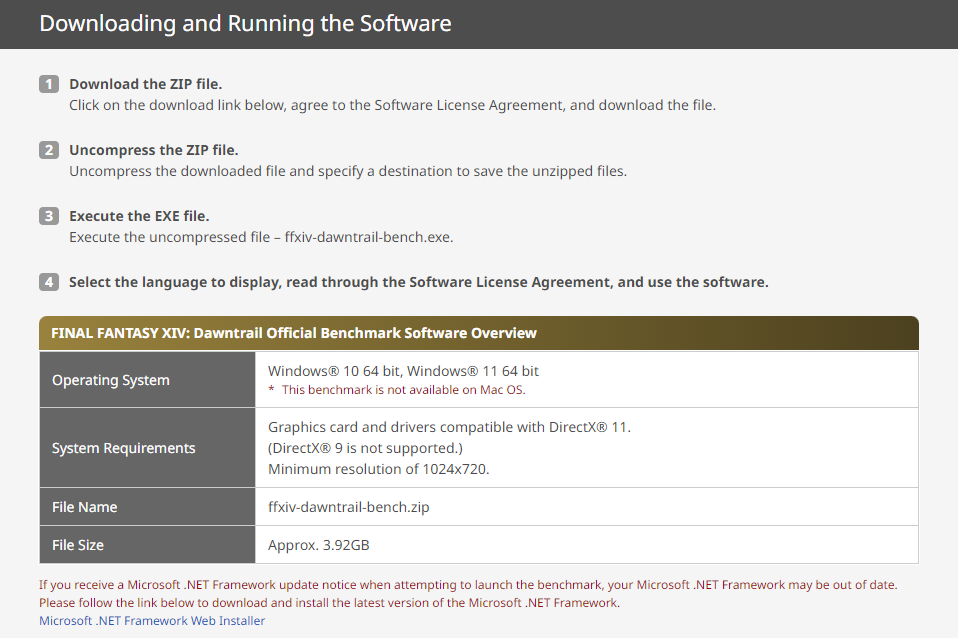Click the step 2 number badge
Screen dimensions: 958x638
pos(49,150)
